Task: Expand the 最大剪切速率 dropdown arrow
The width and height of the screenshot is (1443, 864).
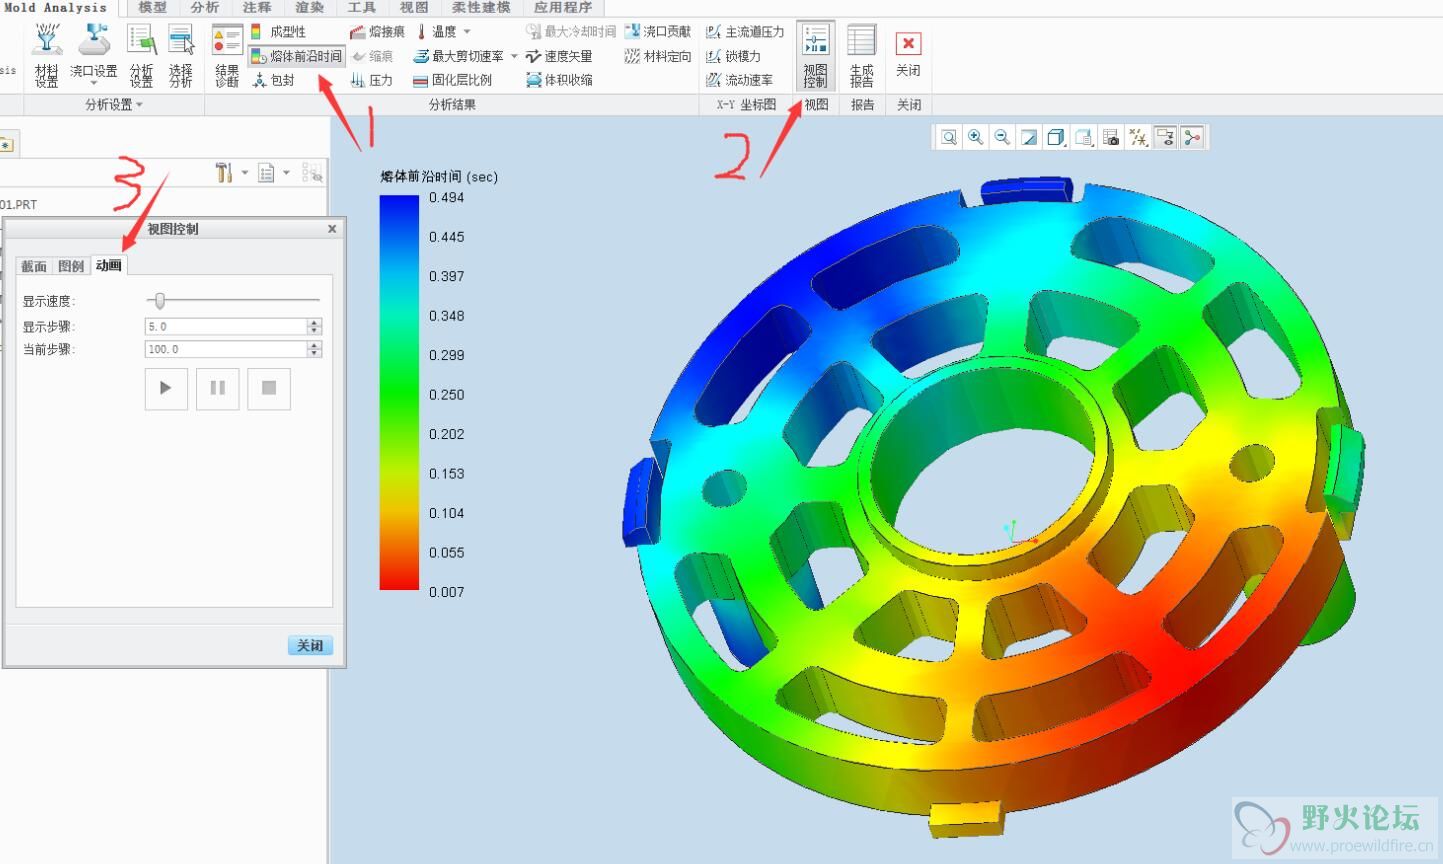Action: click(x=514, y=56)
